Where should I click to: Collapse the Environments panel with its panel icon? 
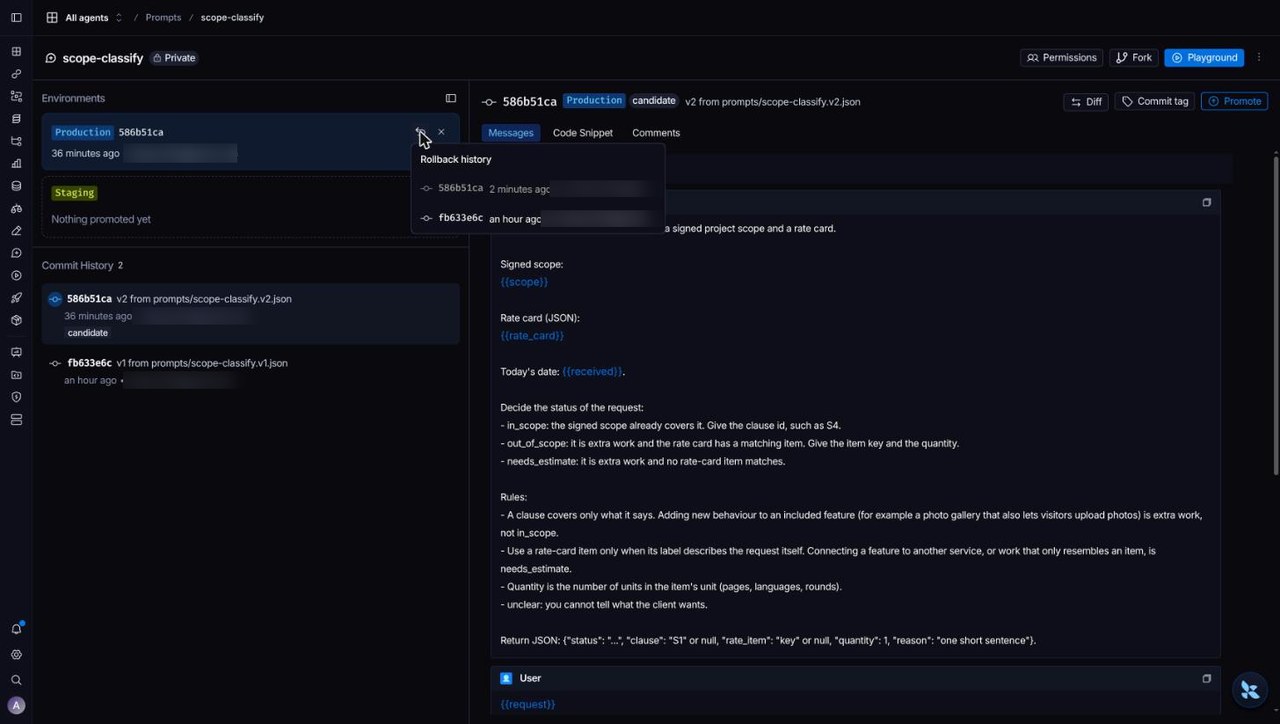tap(451, 98)
